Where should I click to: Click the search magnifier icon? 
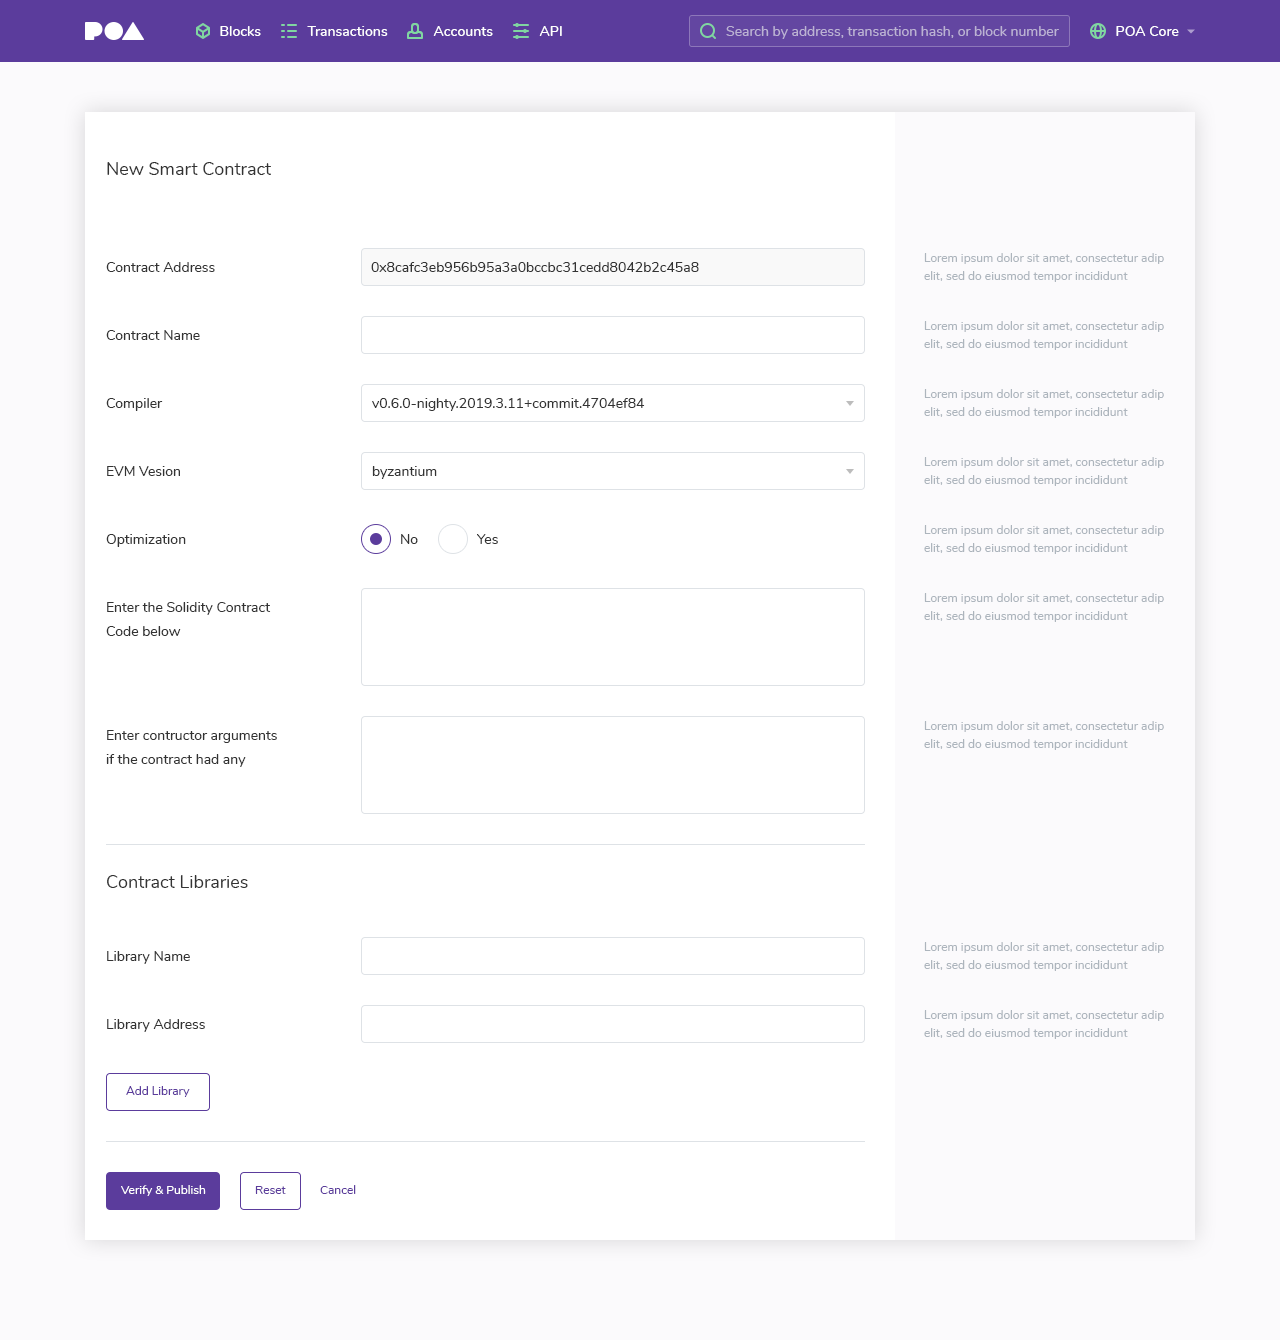708,31
